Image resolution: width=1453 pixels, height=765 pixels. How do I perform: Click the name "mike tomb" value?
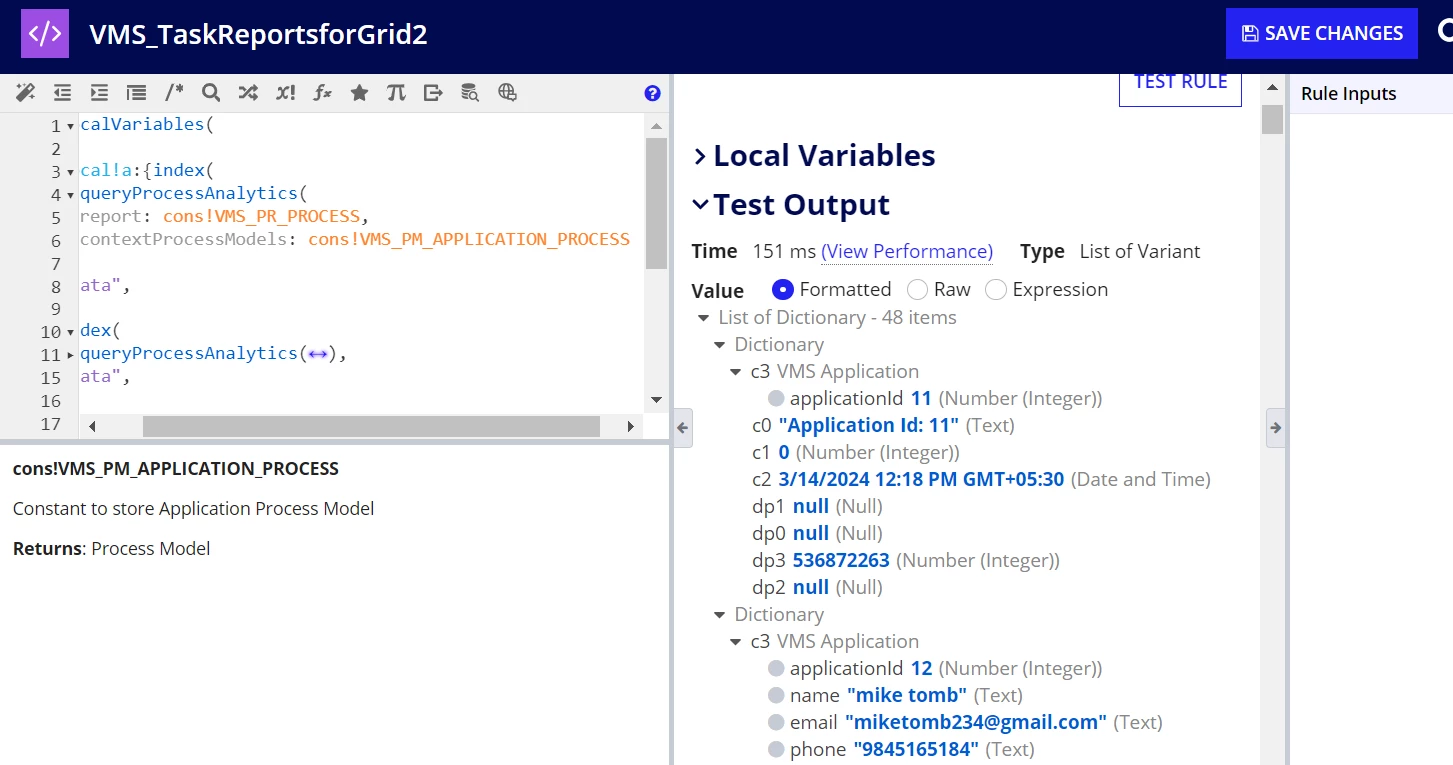[x=907, y=695]
